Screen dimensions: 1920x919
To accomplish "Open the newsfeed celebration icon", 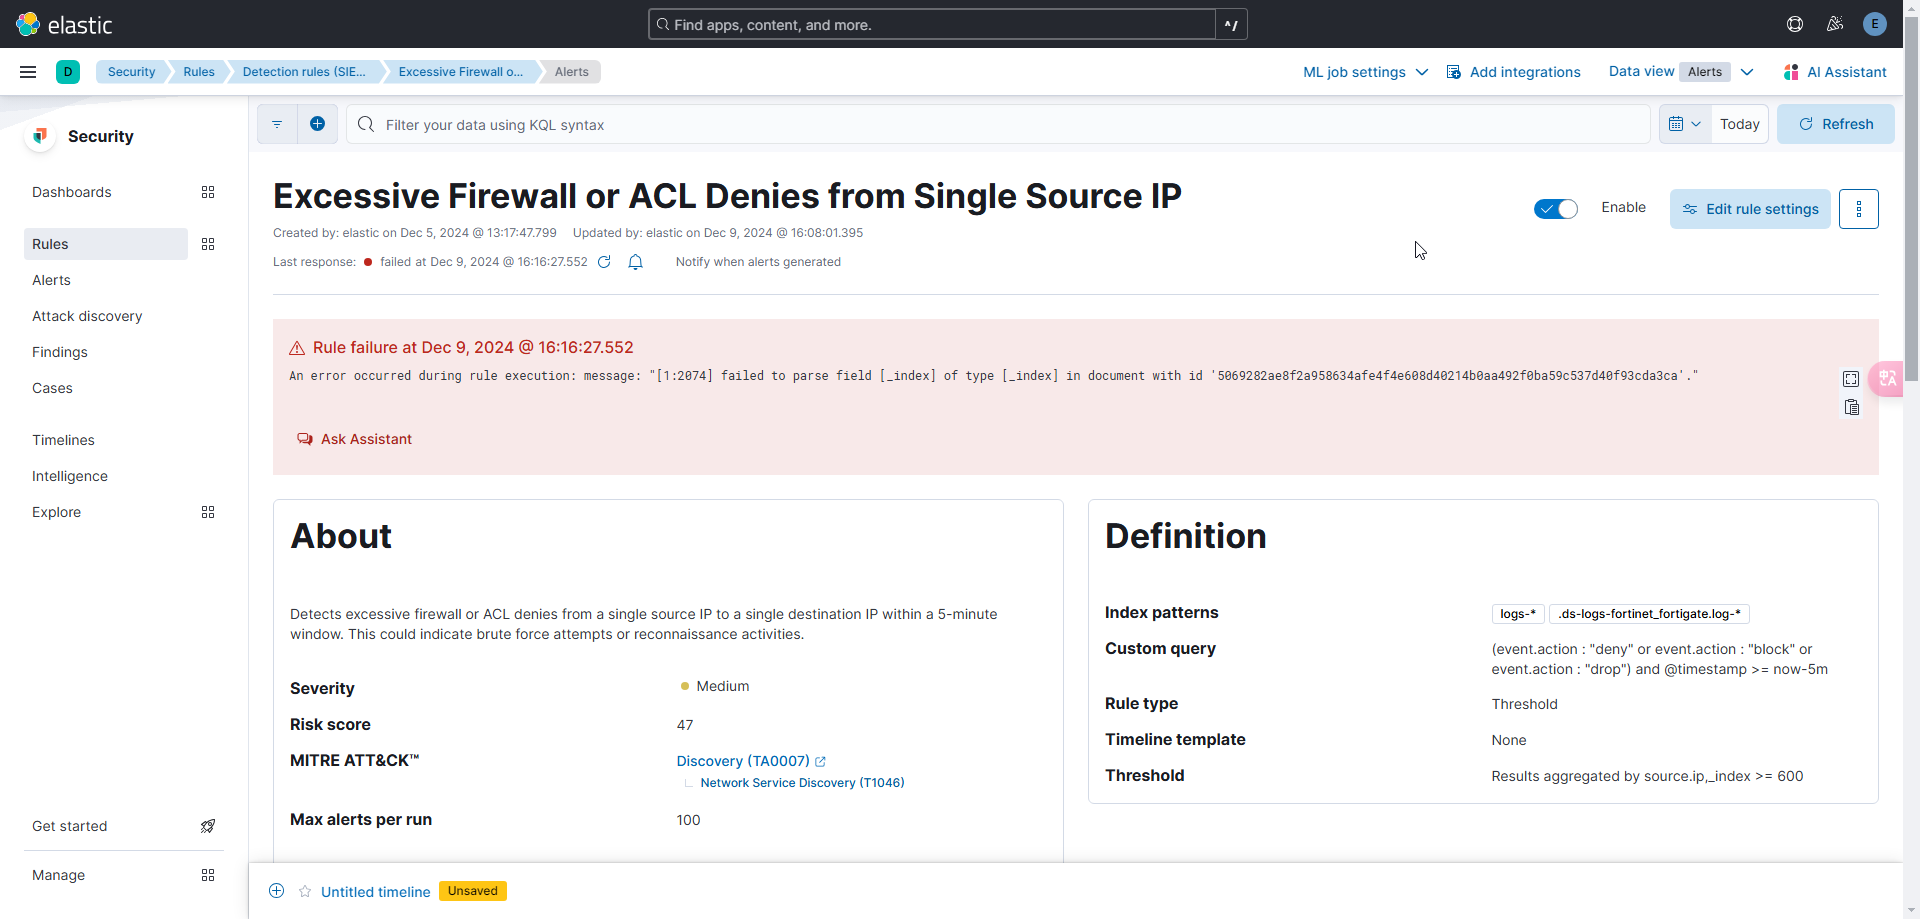I will pos(1835,24).
